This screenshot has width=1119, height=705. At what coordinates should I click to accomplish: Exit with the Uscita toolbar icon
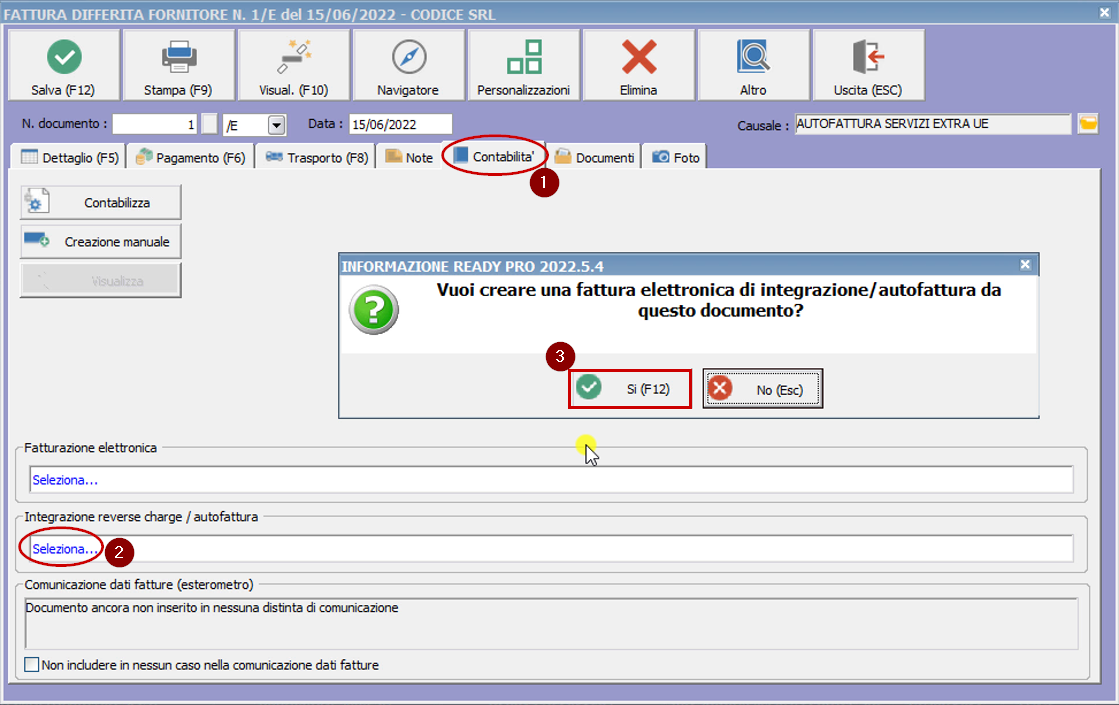[x=868, y=62]
